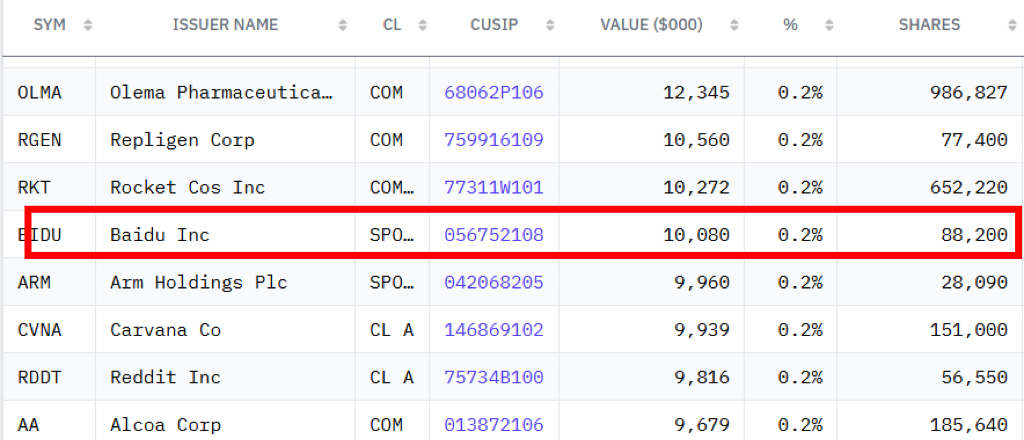Click shares count 28,090
This screenshot has width=1024, height=440.
point(974,282)
